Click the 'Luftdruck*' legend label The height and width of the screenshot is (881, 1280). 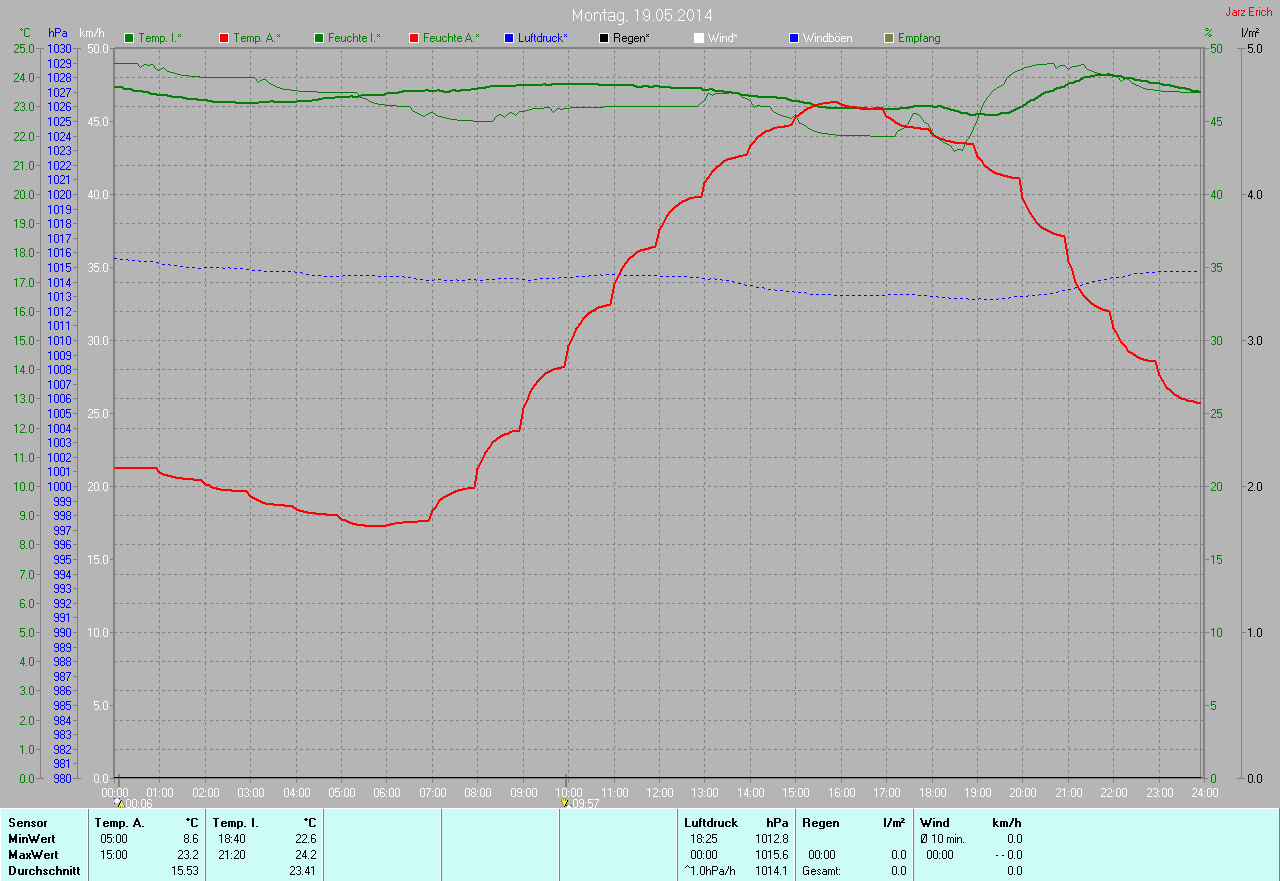click(x=543, y=38)
